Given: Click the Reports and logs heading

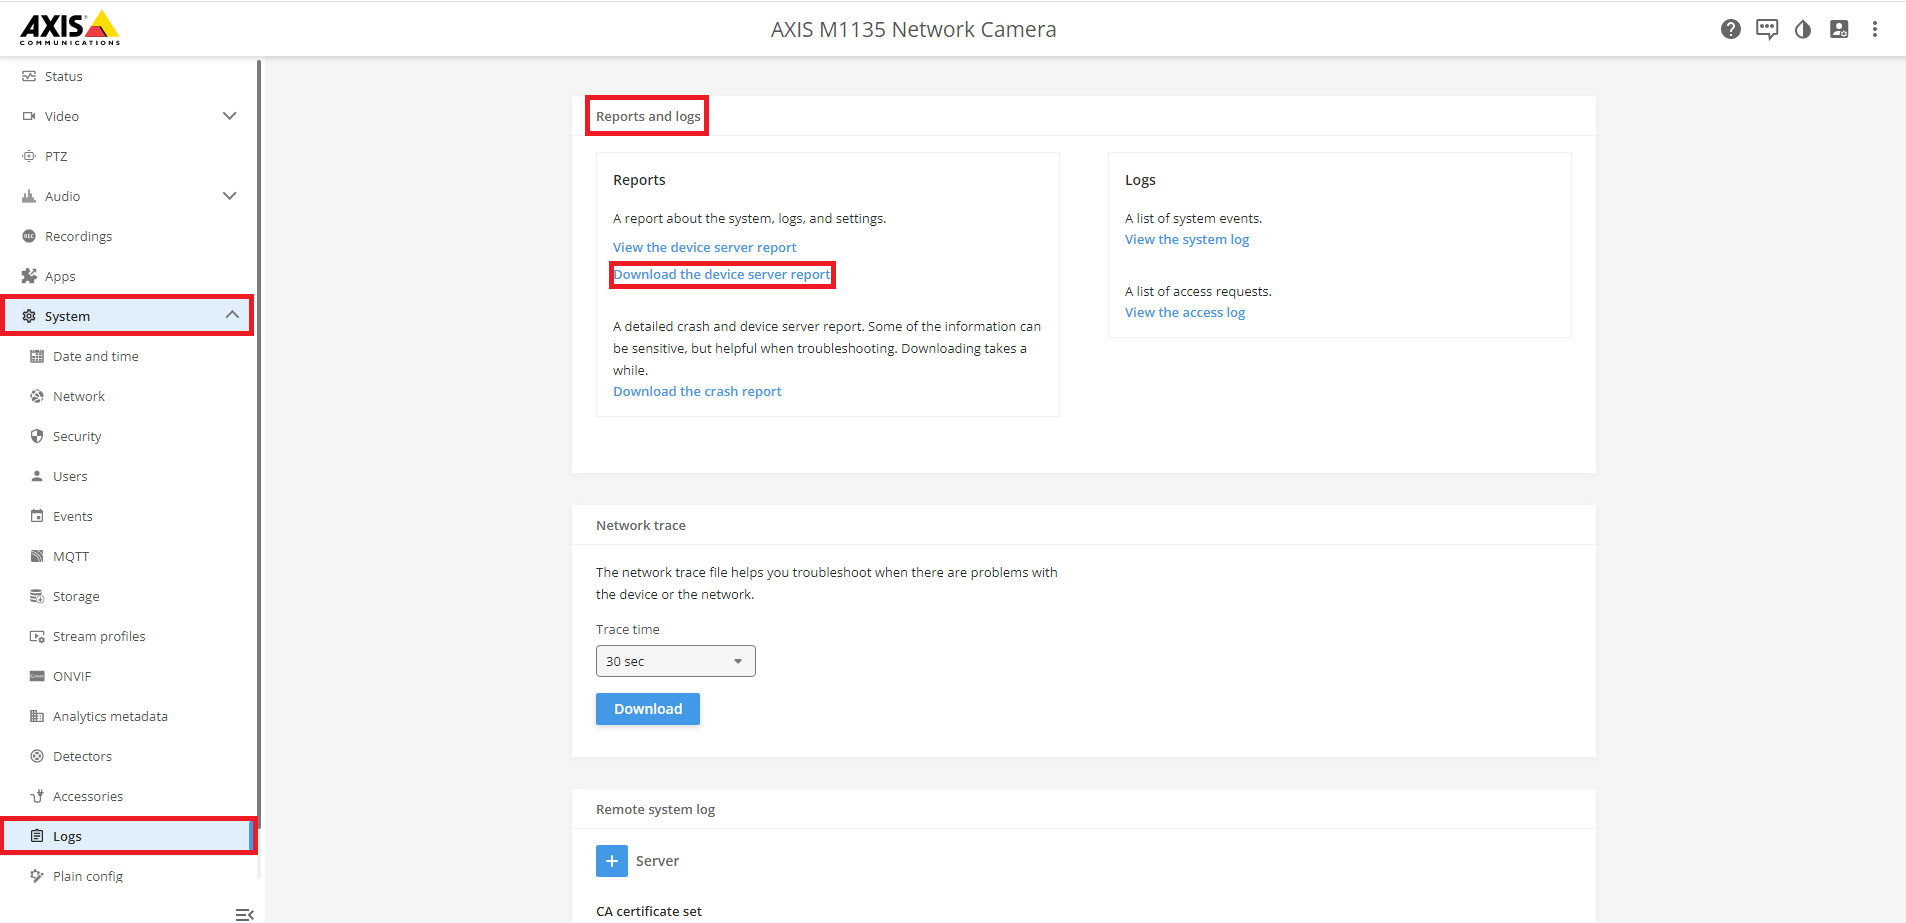Looking at the screenshot, I should [648, 116].
